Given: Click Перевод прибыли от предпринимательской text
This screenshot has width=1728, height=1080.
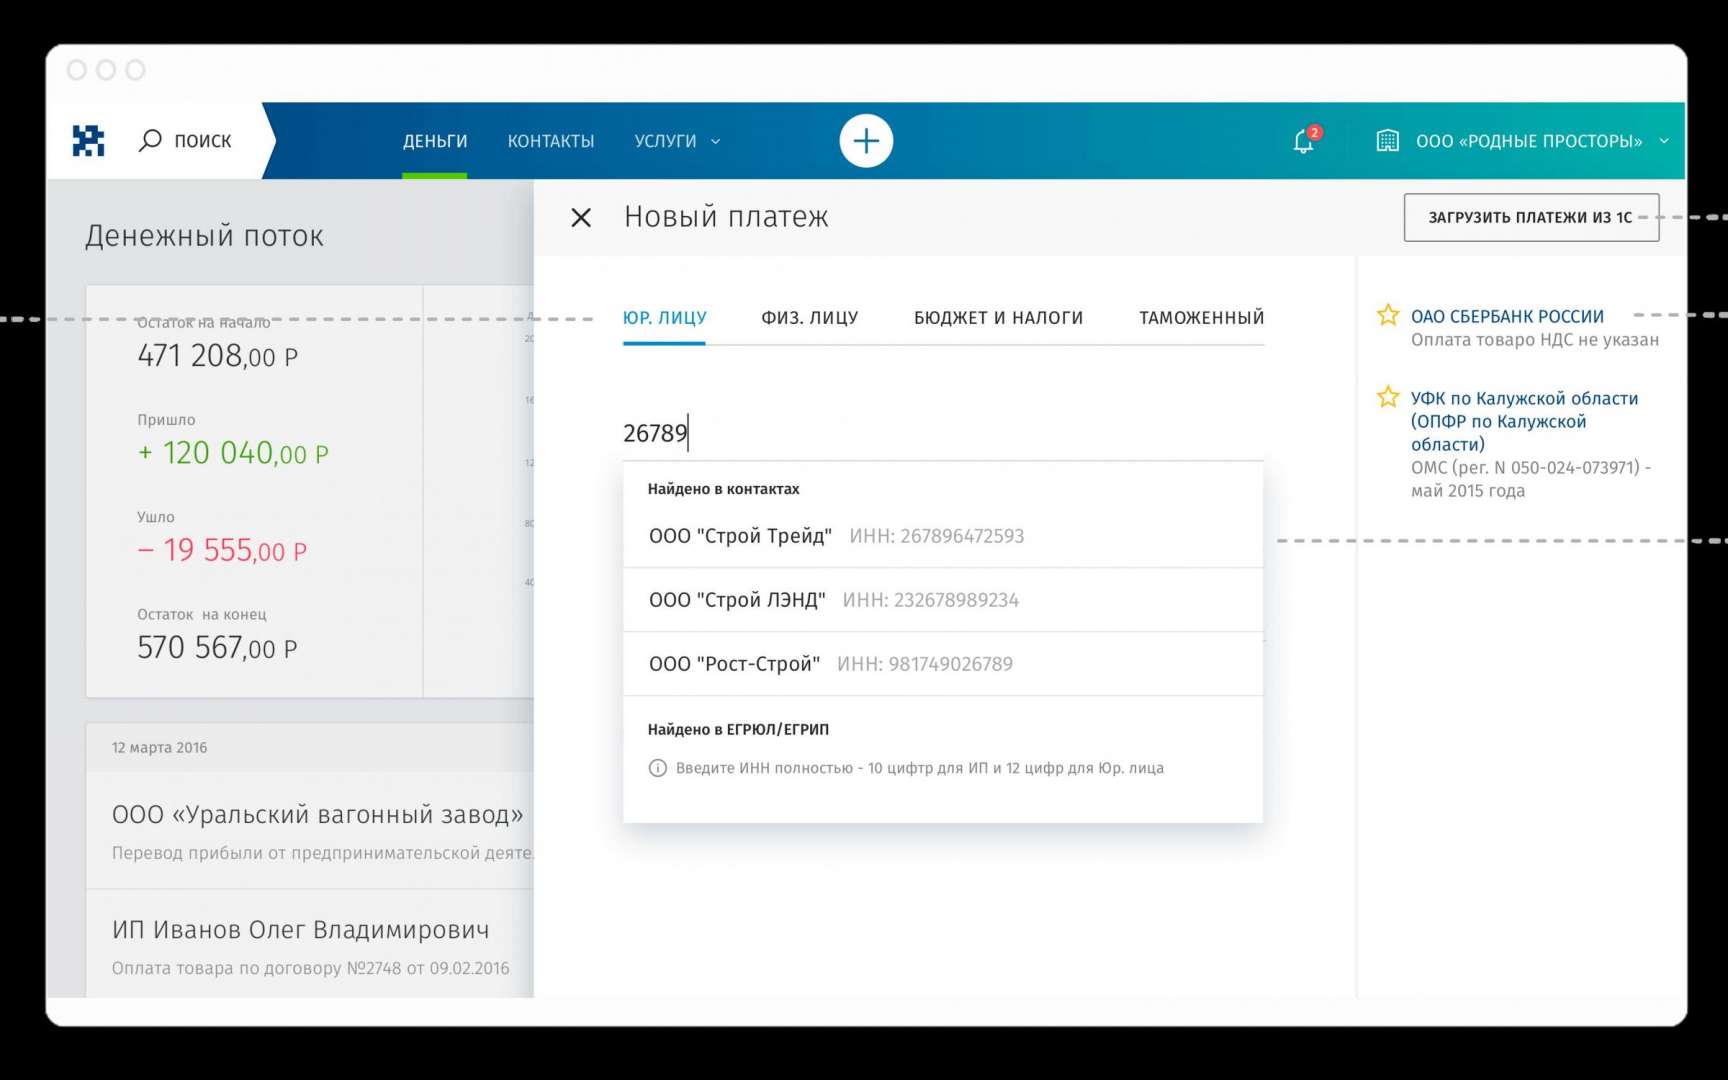Looking at the screenshot, I should click(322, 853).
